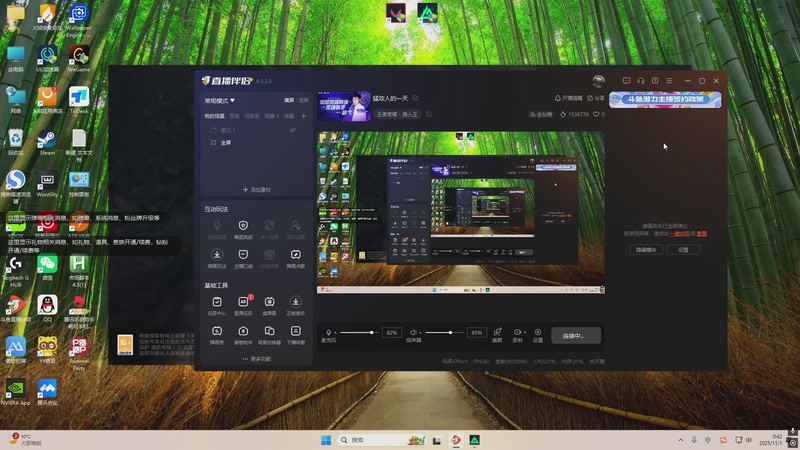800x450 pixels.
Task: Open the 常规模式 mode dropdown
Action: (x=219, y=101)
